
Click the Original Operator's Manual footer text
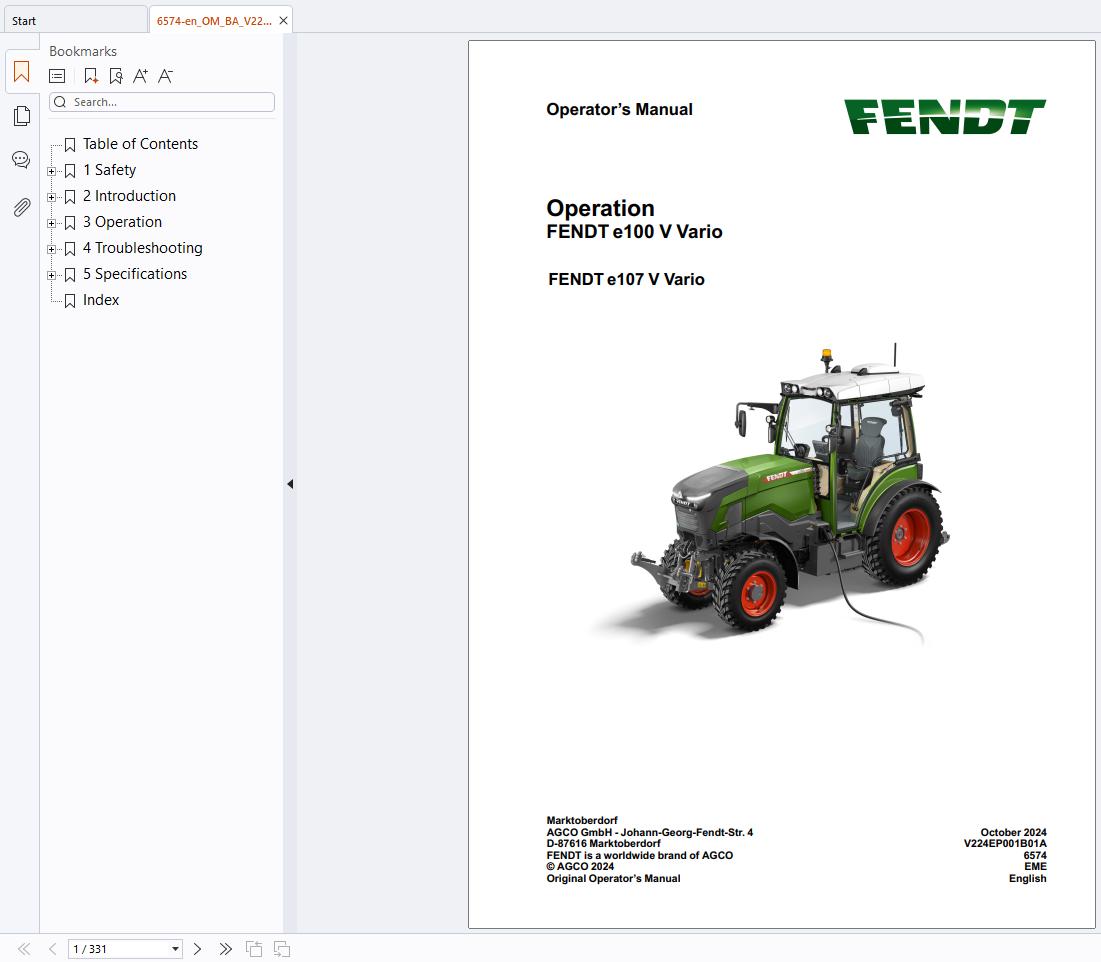coord(613,878)
